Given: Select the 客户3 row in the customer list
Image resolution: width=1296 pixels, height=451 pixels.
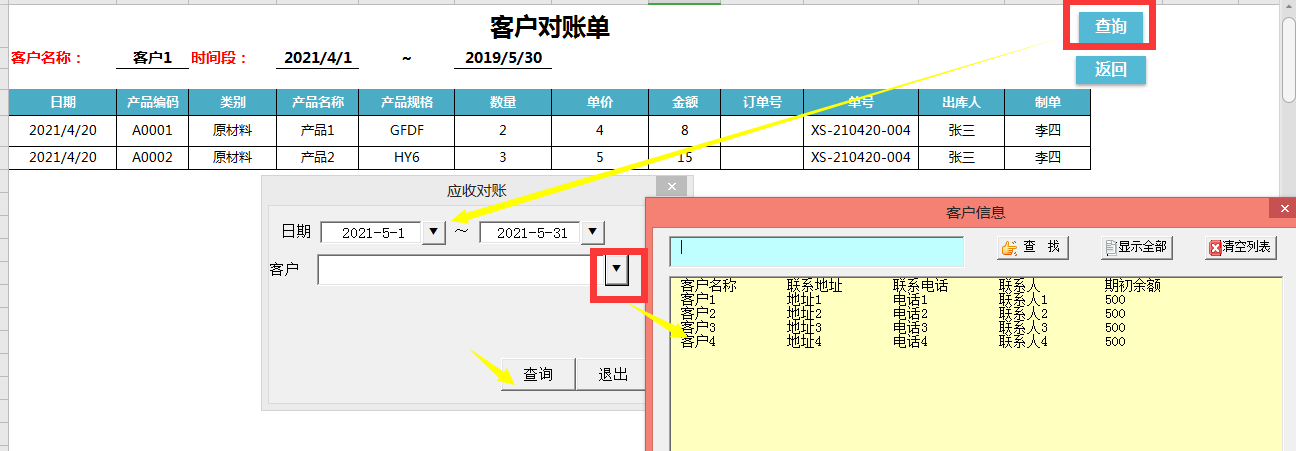Looking at the screenshot, I should [x=975, y=327].
